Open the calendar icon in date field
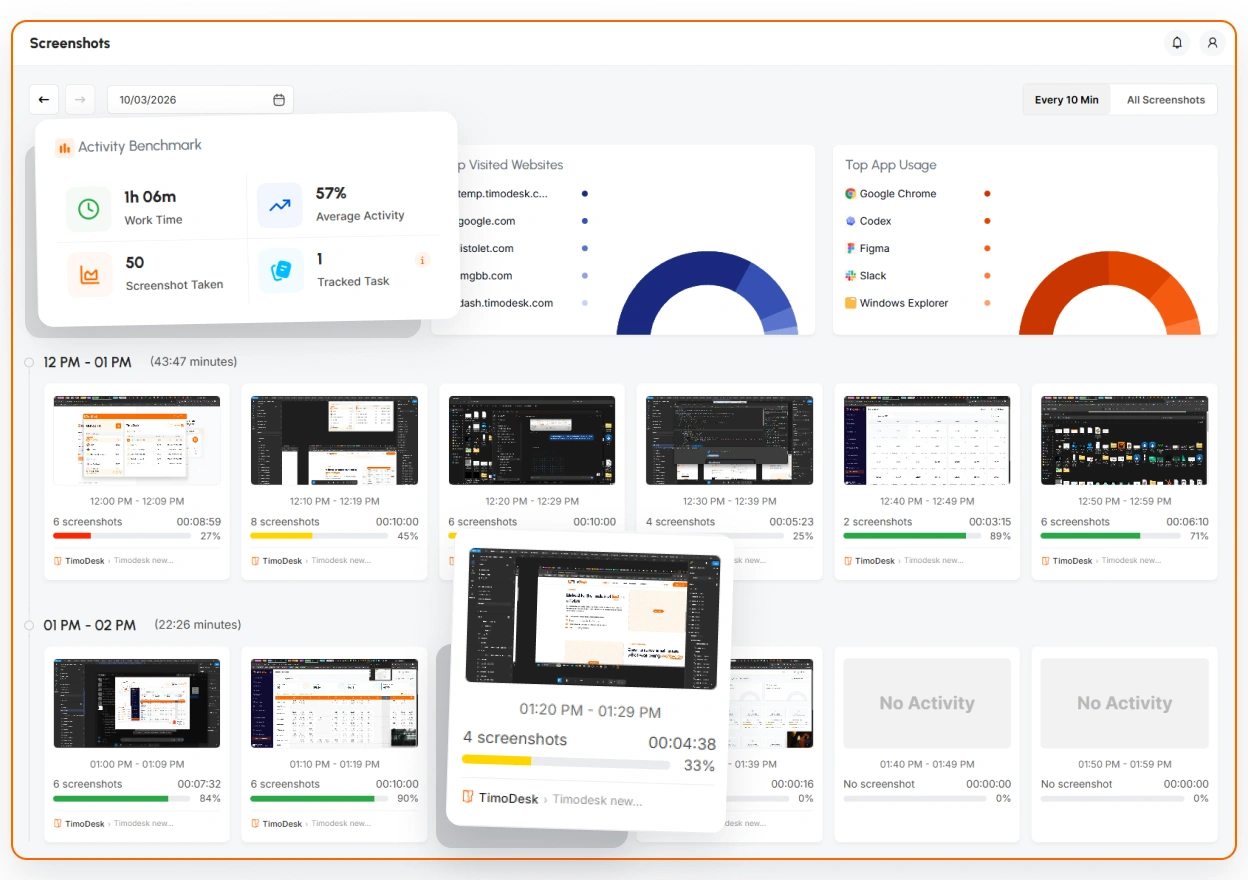The width and height of the screenshot is (1248, 880). 279,100
